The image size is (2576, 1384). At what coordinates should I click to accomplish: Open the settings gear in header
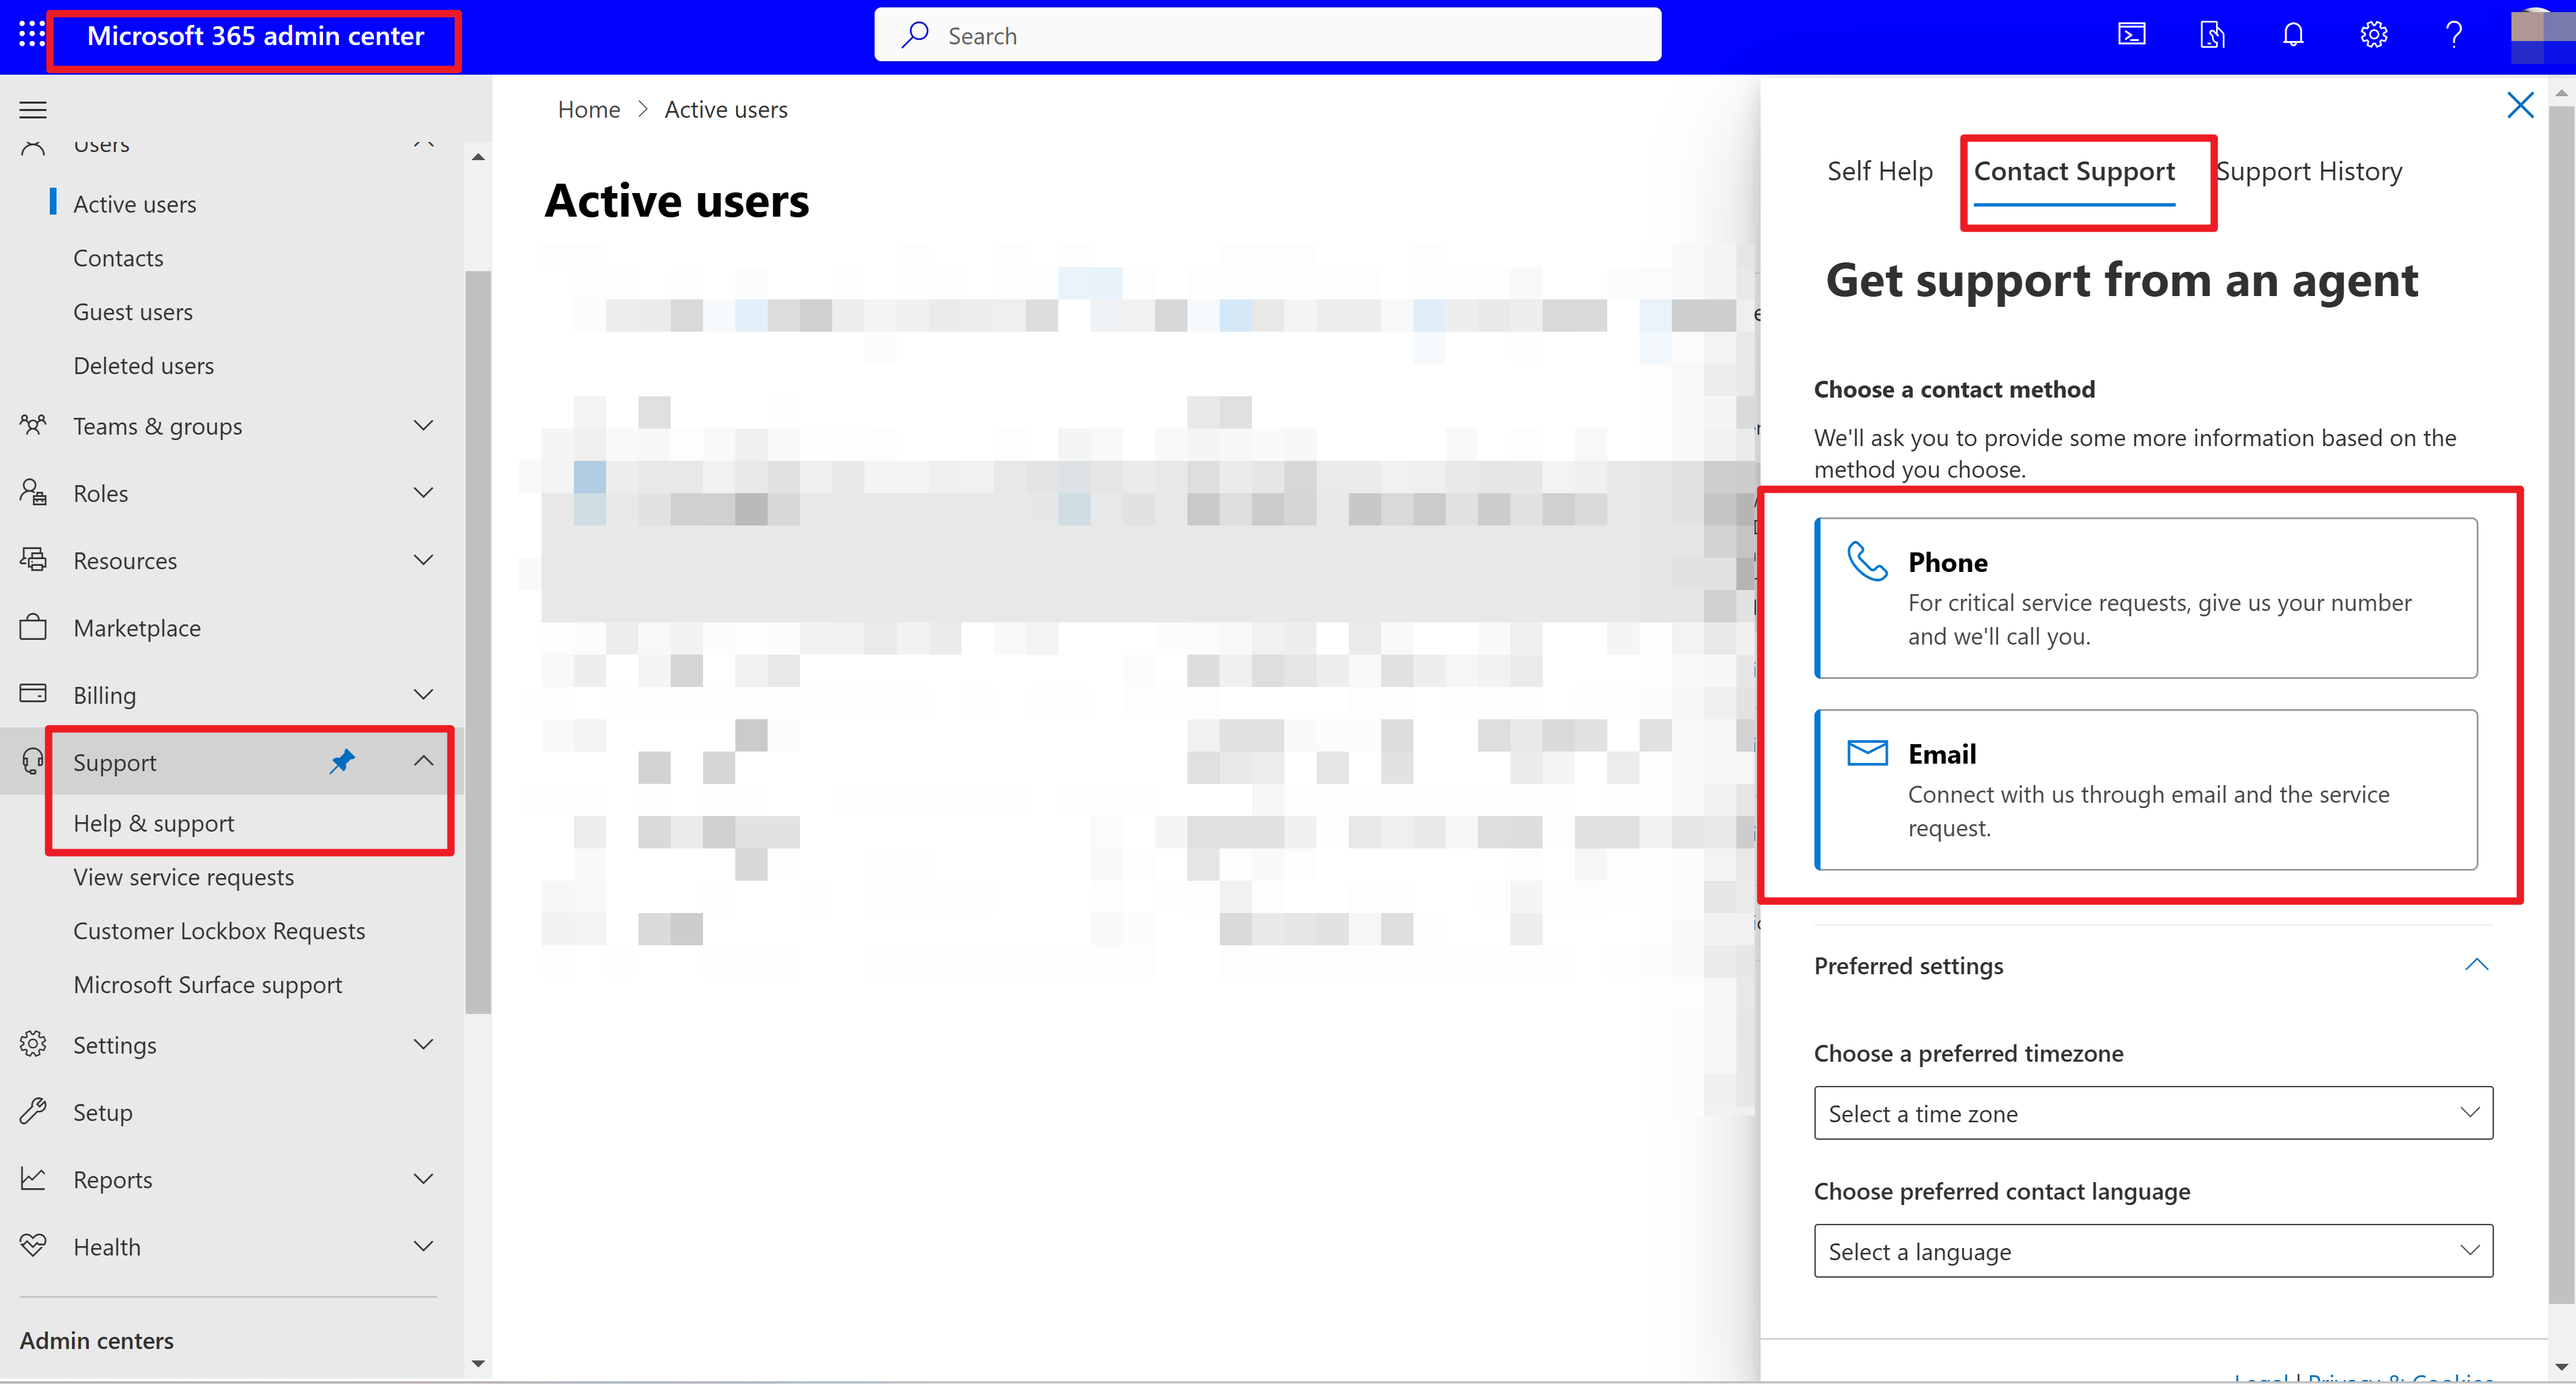(2373, 35)
